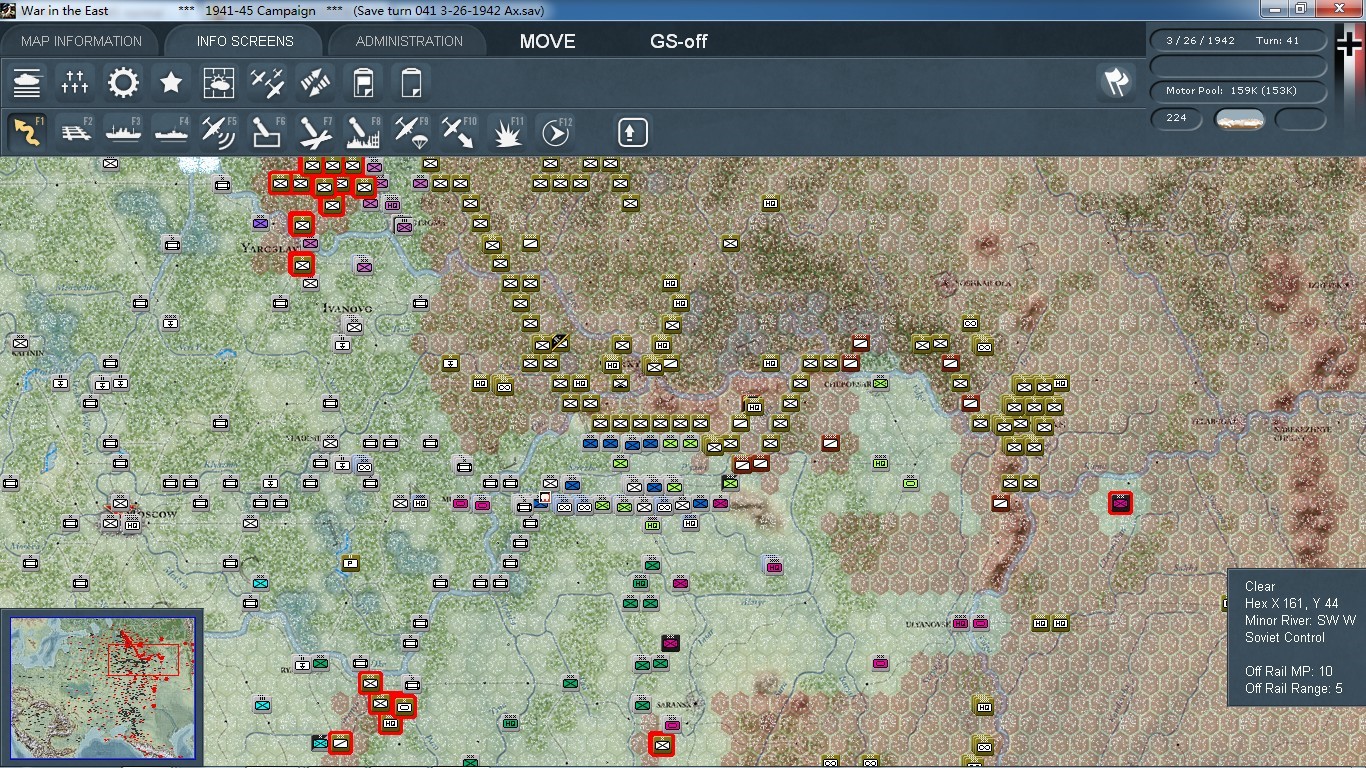This screenshot has width=1366, height=768.
Task: Open the Losses screen with crosses icon
Action: [75, 82]
